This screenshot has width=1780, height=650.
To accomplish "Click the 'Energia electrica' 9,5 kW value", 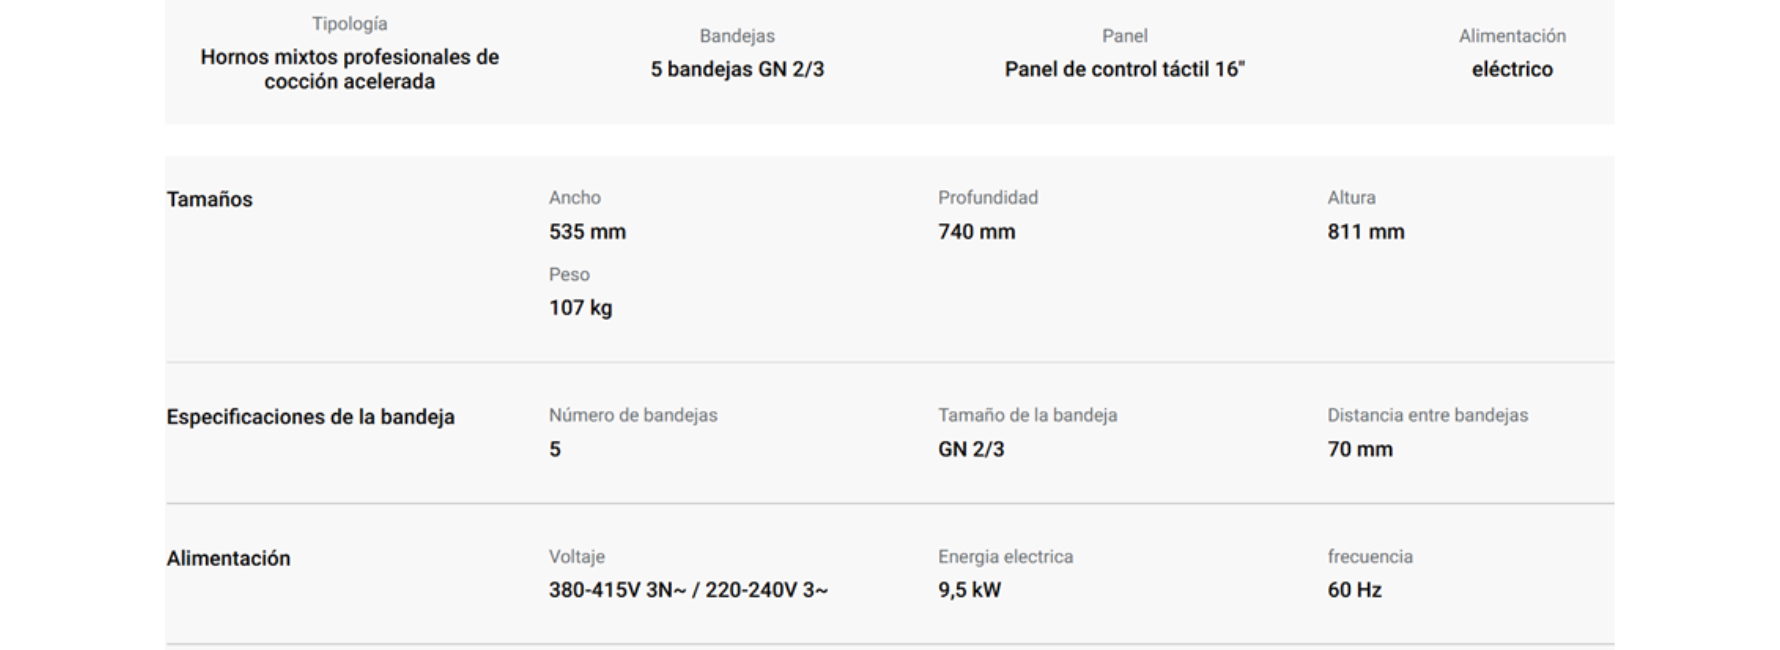I will pos(969,590).
